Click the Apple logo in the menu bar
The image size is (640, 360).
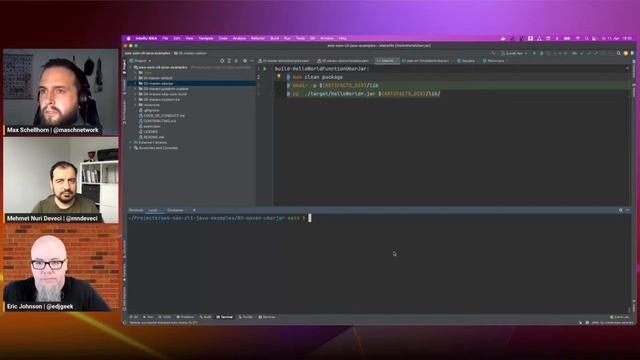[x=129, y=38]
